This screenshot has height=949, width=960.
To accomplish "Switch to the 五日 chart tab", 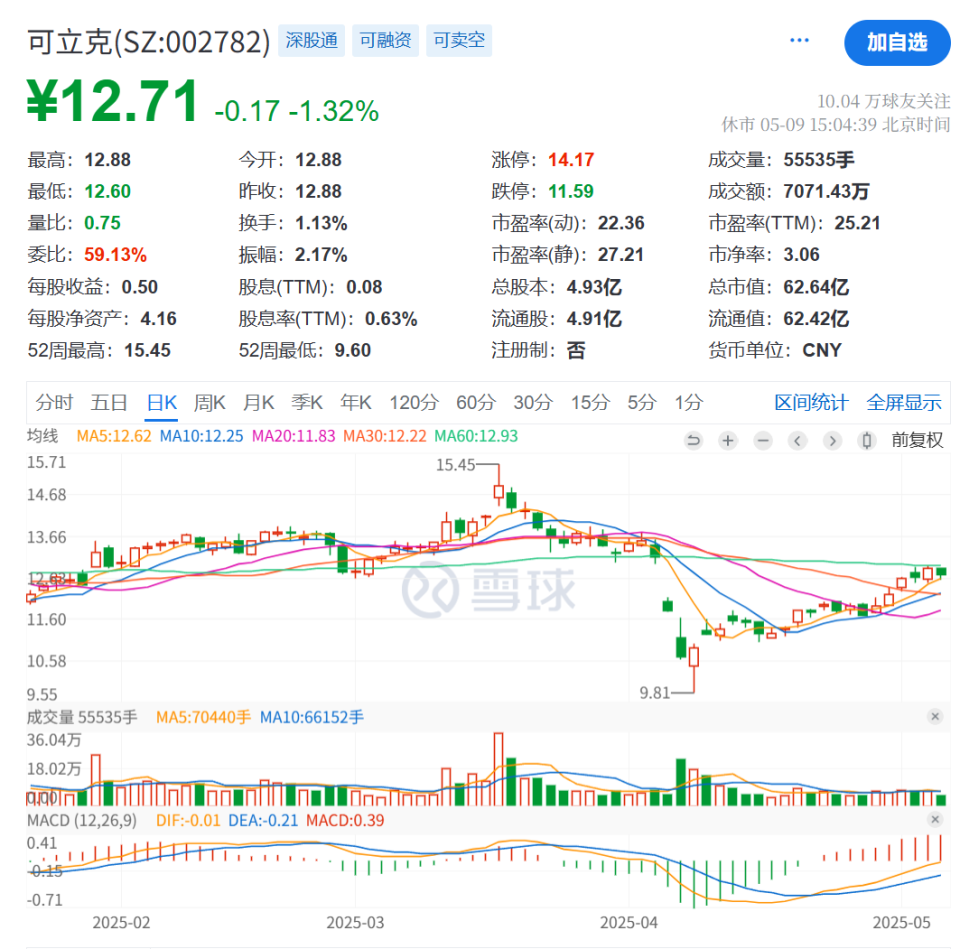I will point(109,402).
